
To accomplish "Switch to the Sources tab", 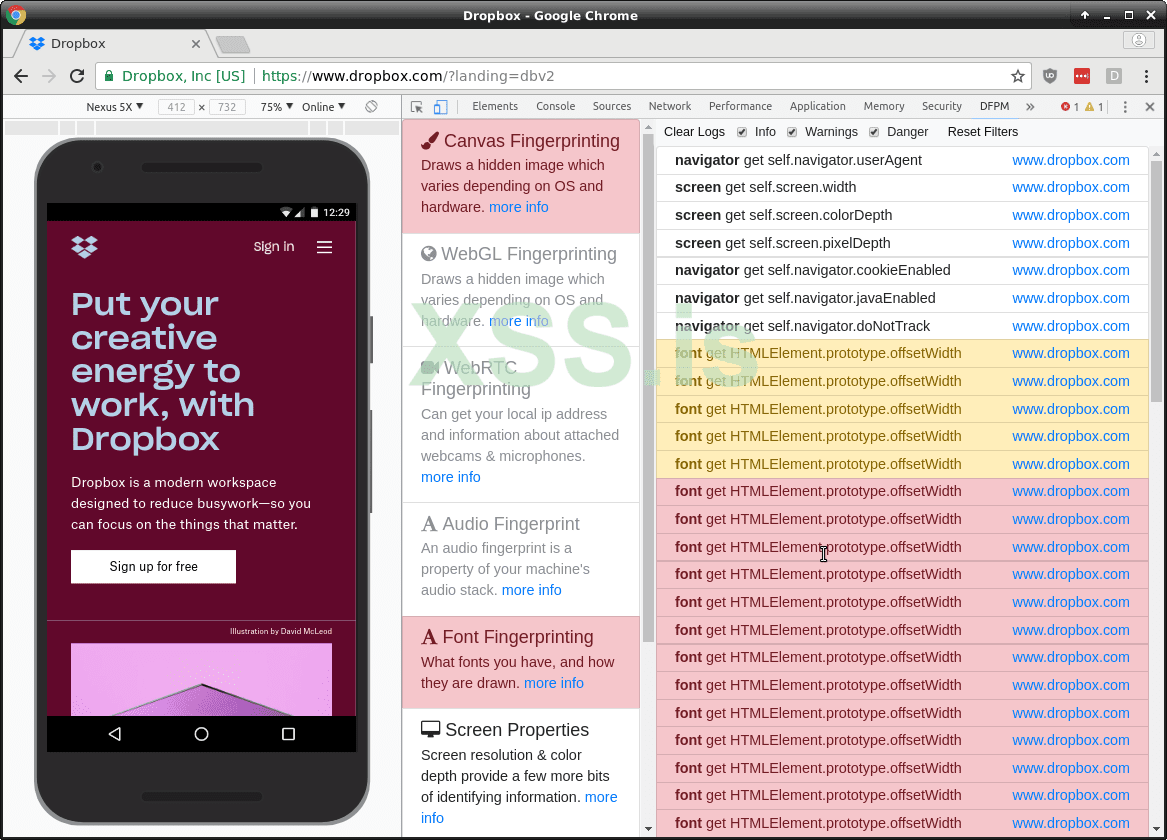I will point(612,106).
